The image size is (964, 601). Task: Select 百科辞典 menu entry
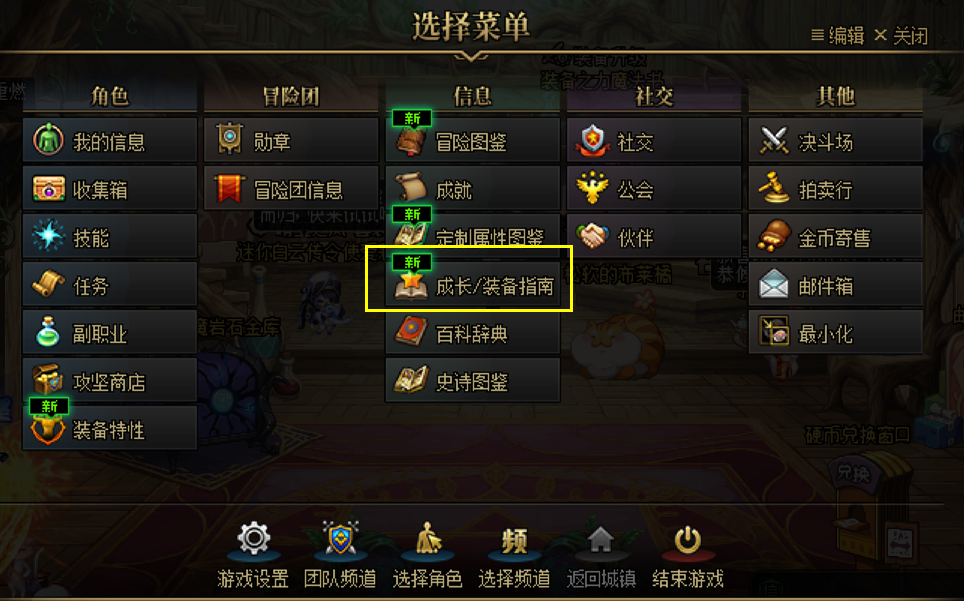pos(473,332)
